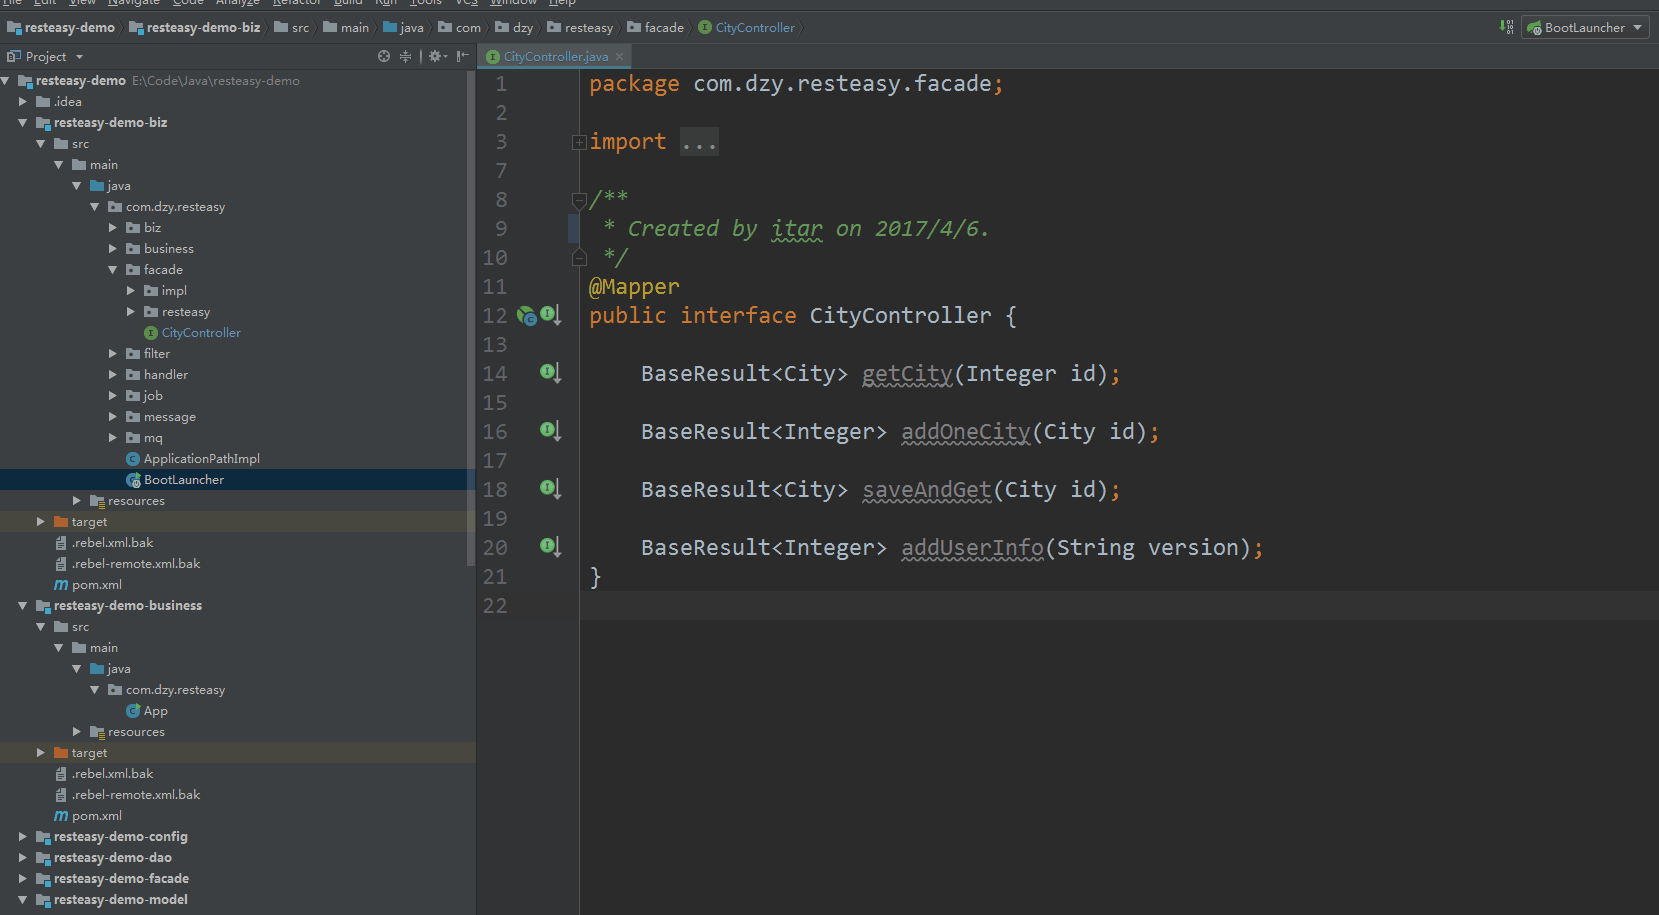Click the implementation gutter icon beside addOneCity
Screen dimensions: 1659x915
(550, 431)
